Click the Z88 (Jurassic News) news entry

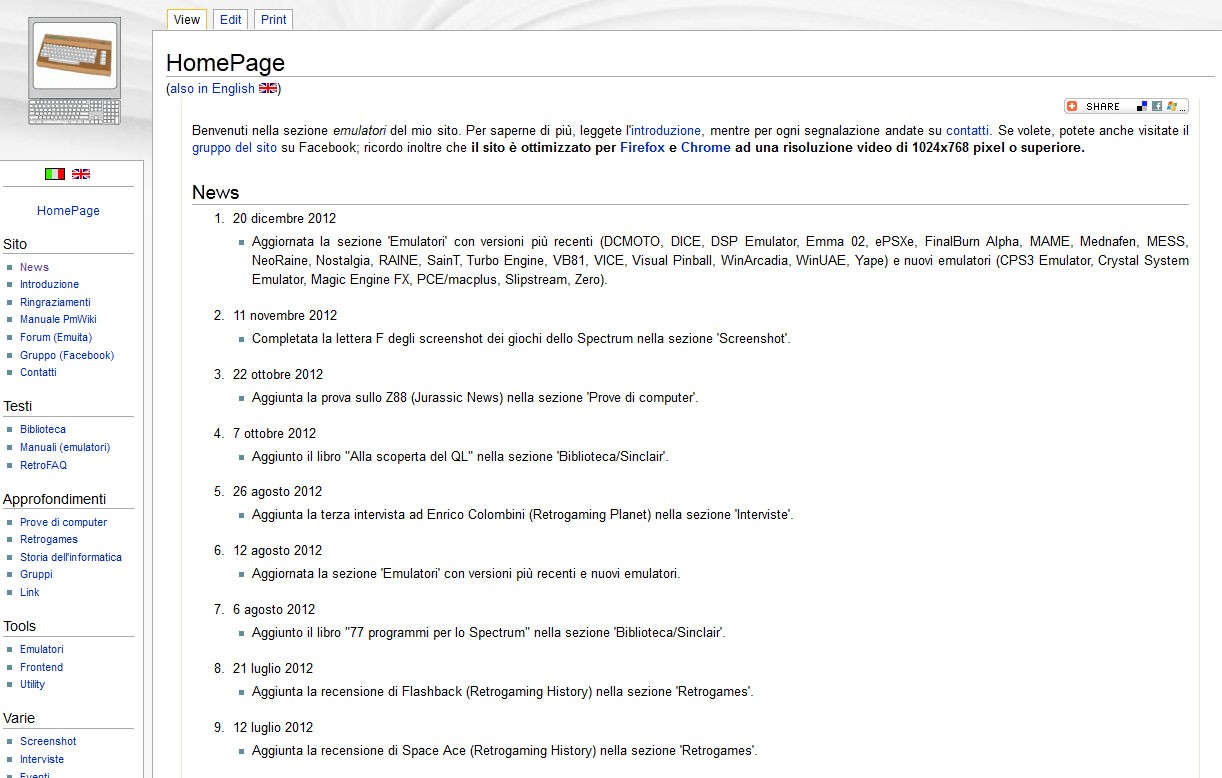point(475,397)
